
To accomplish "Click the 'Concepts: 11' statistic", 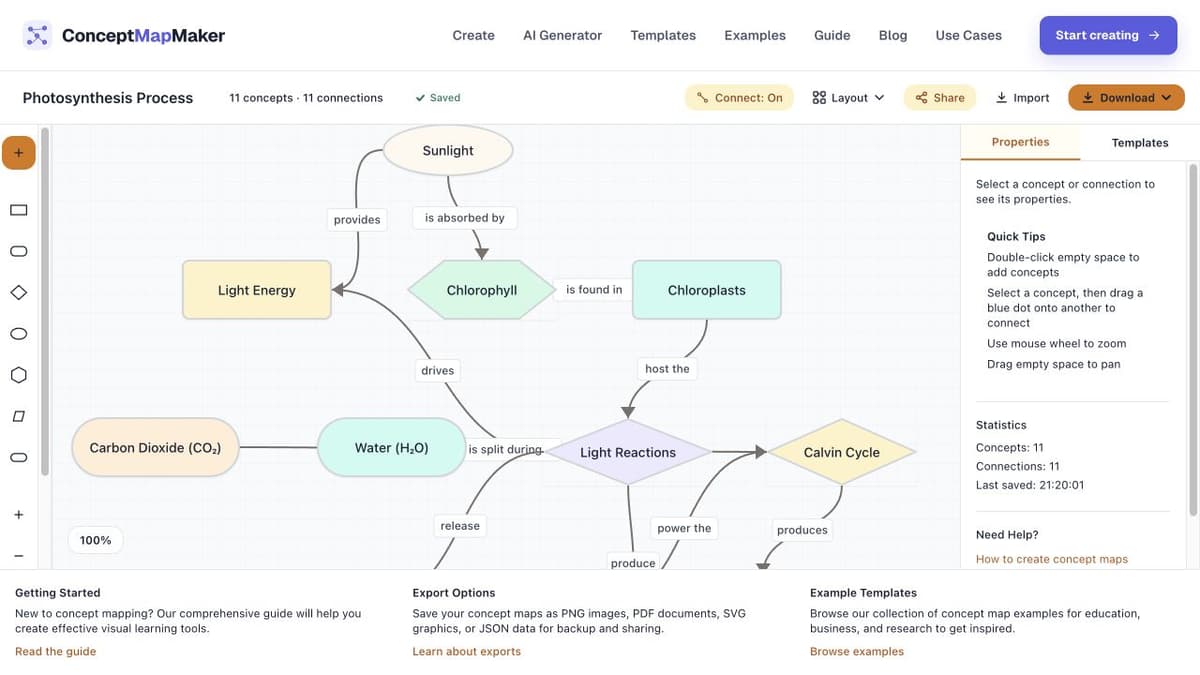I will (x=1010, y=448).
